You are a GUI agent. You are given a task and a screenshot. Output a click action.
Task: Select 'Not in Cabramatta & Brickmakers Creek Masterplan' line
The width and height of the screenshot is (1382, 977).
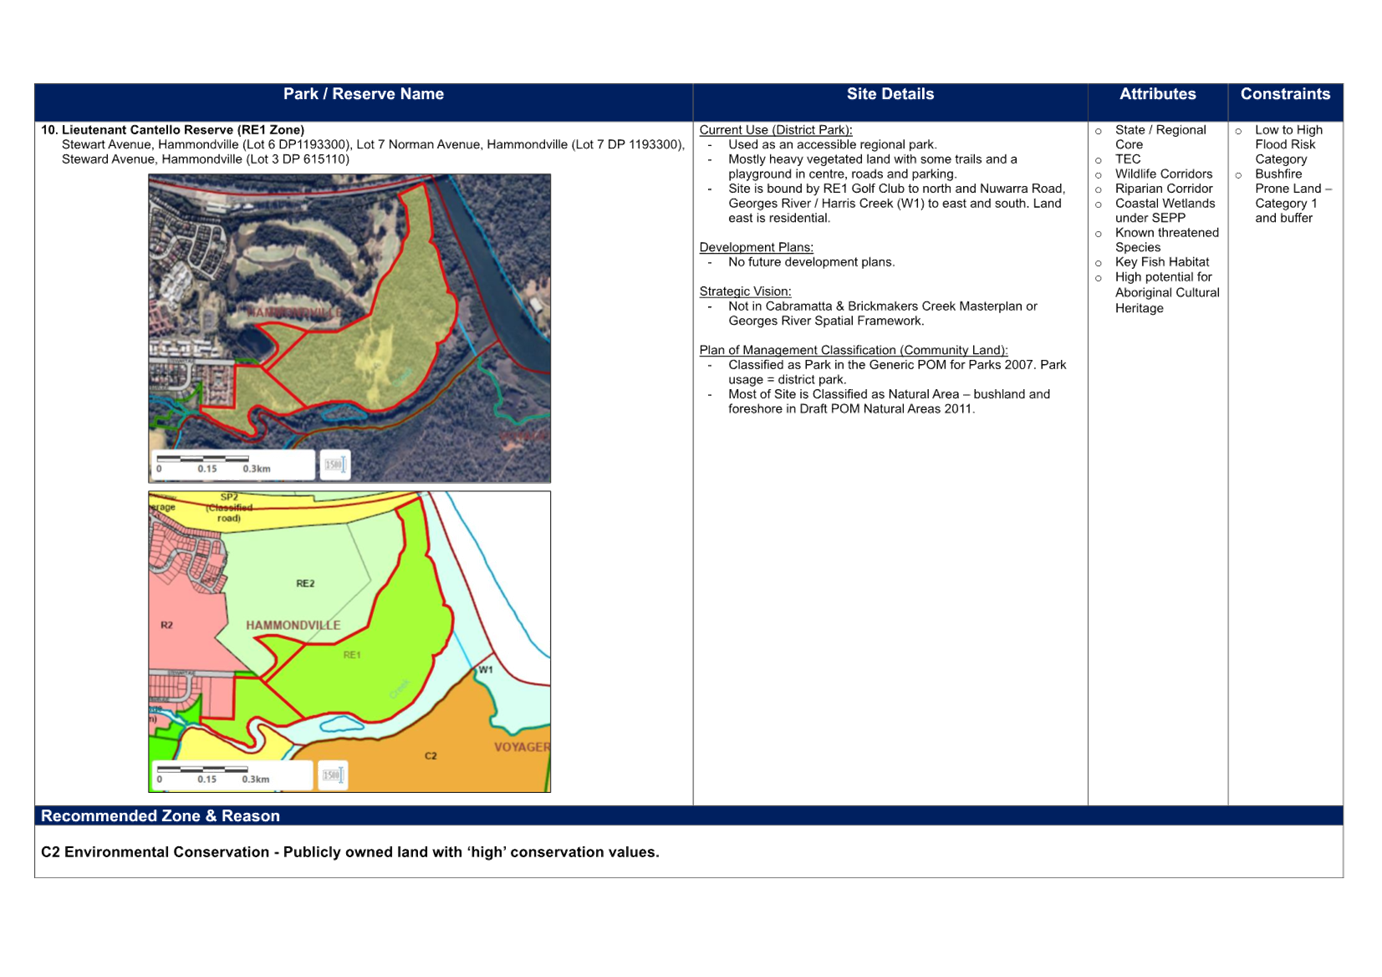click(x=883, y=306)
